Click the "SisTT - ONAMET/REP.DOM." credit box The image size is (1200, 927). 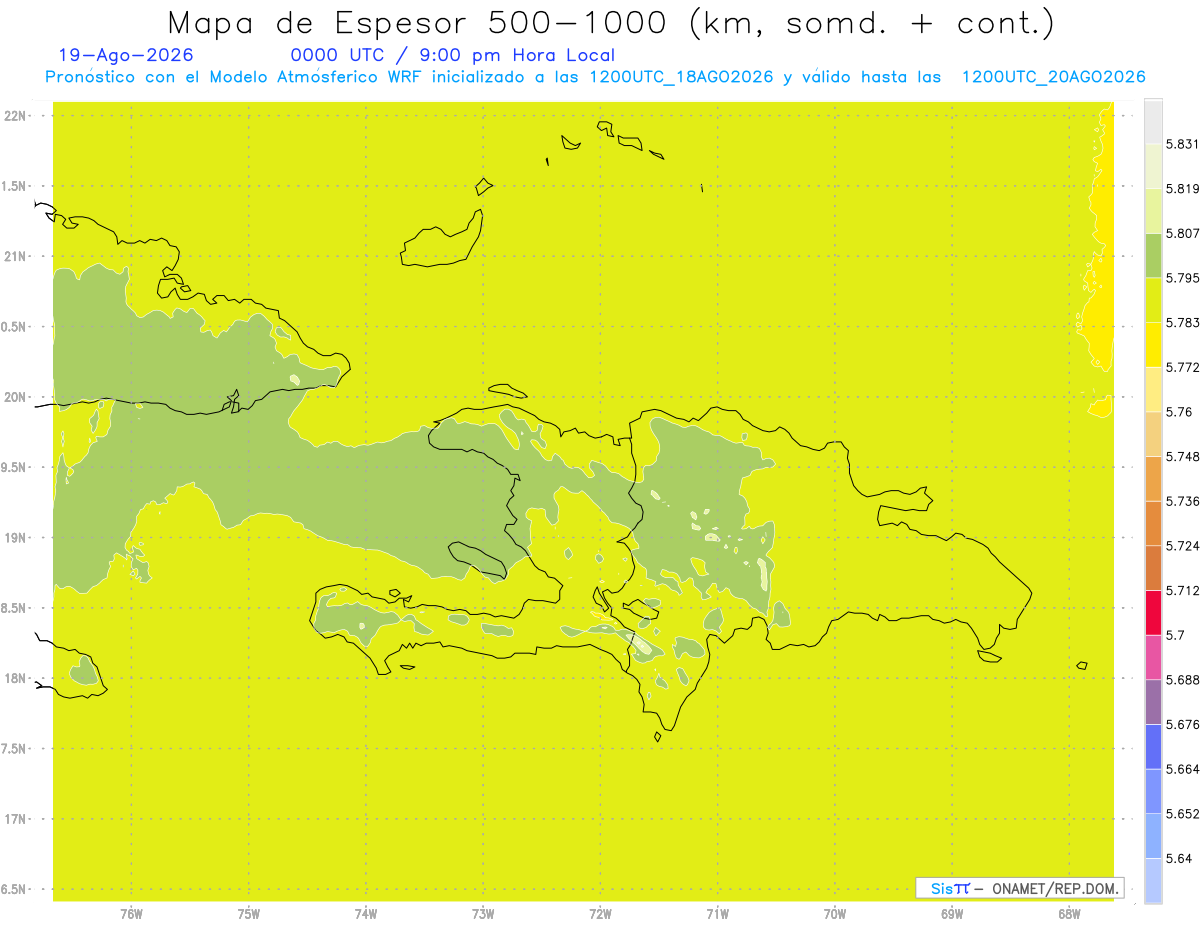[1020, 888]
